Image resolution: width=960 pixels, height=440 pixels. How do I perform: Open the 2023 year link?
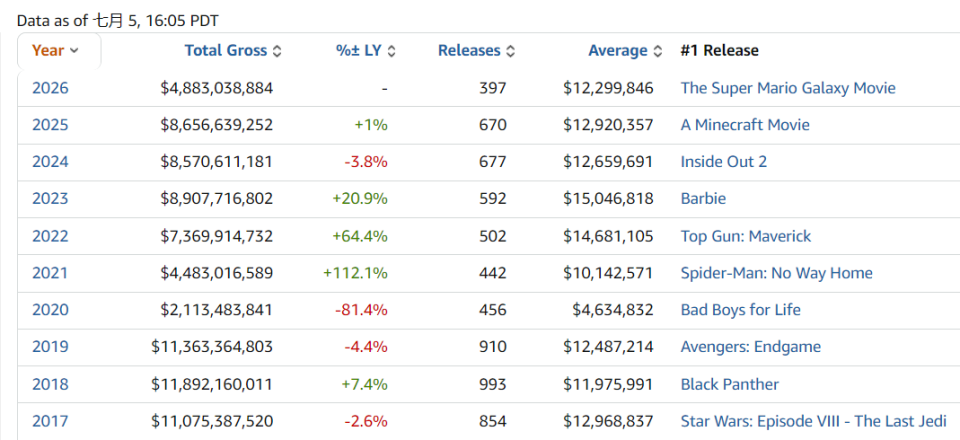coord(50,199)
